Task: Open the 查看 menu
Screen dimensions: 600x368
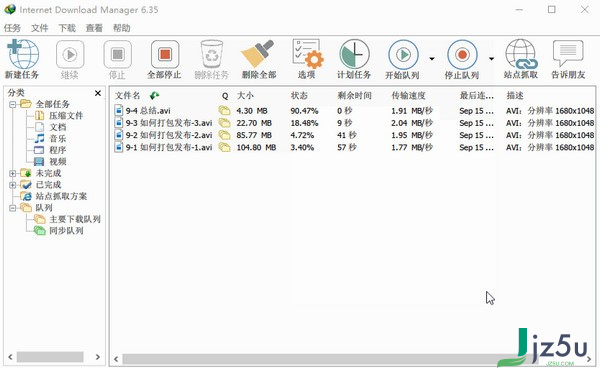Action: (94, 28)
